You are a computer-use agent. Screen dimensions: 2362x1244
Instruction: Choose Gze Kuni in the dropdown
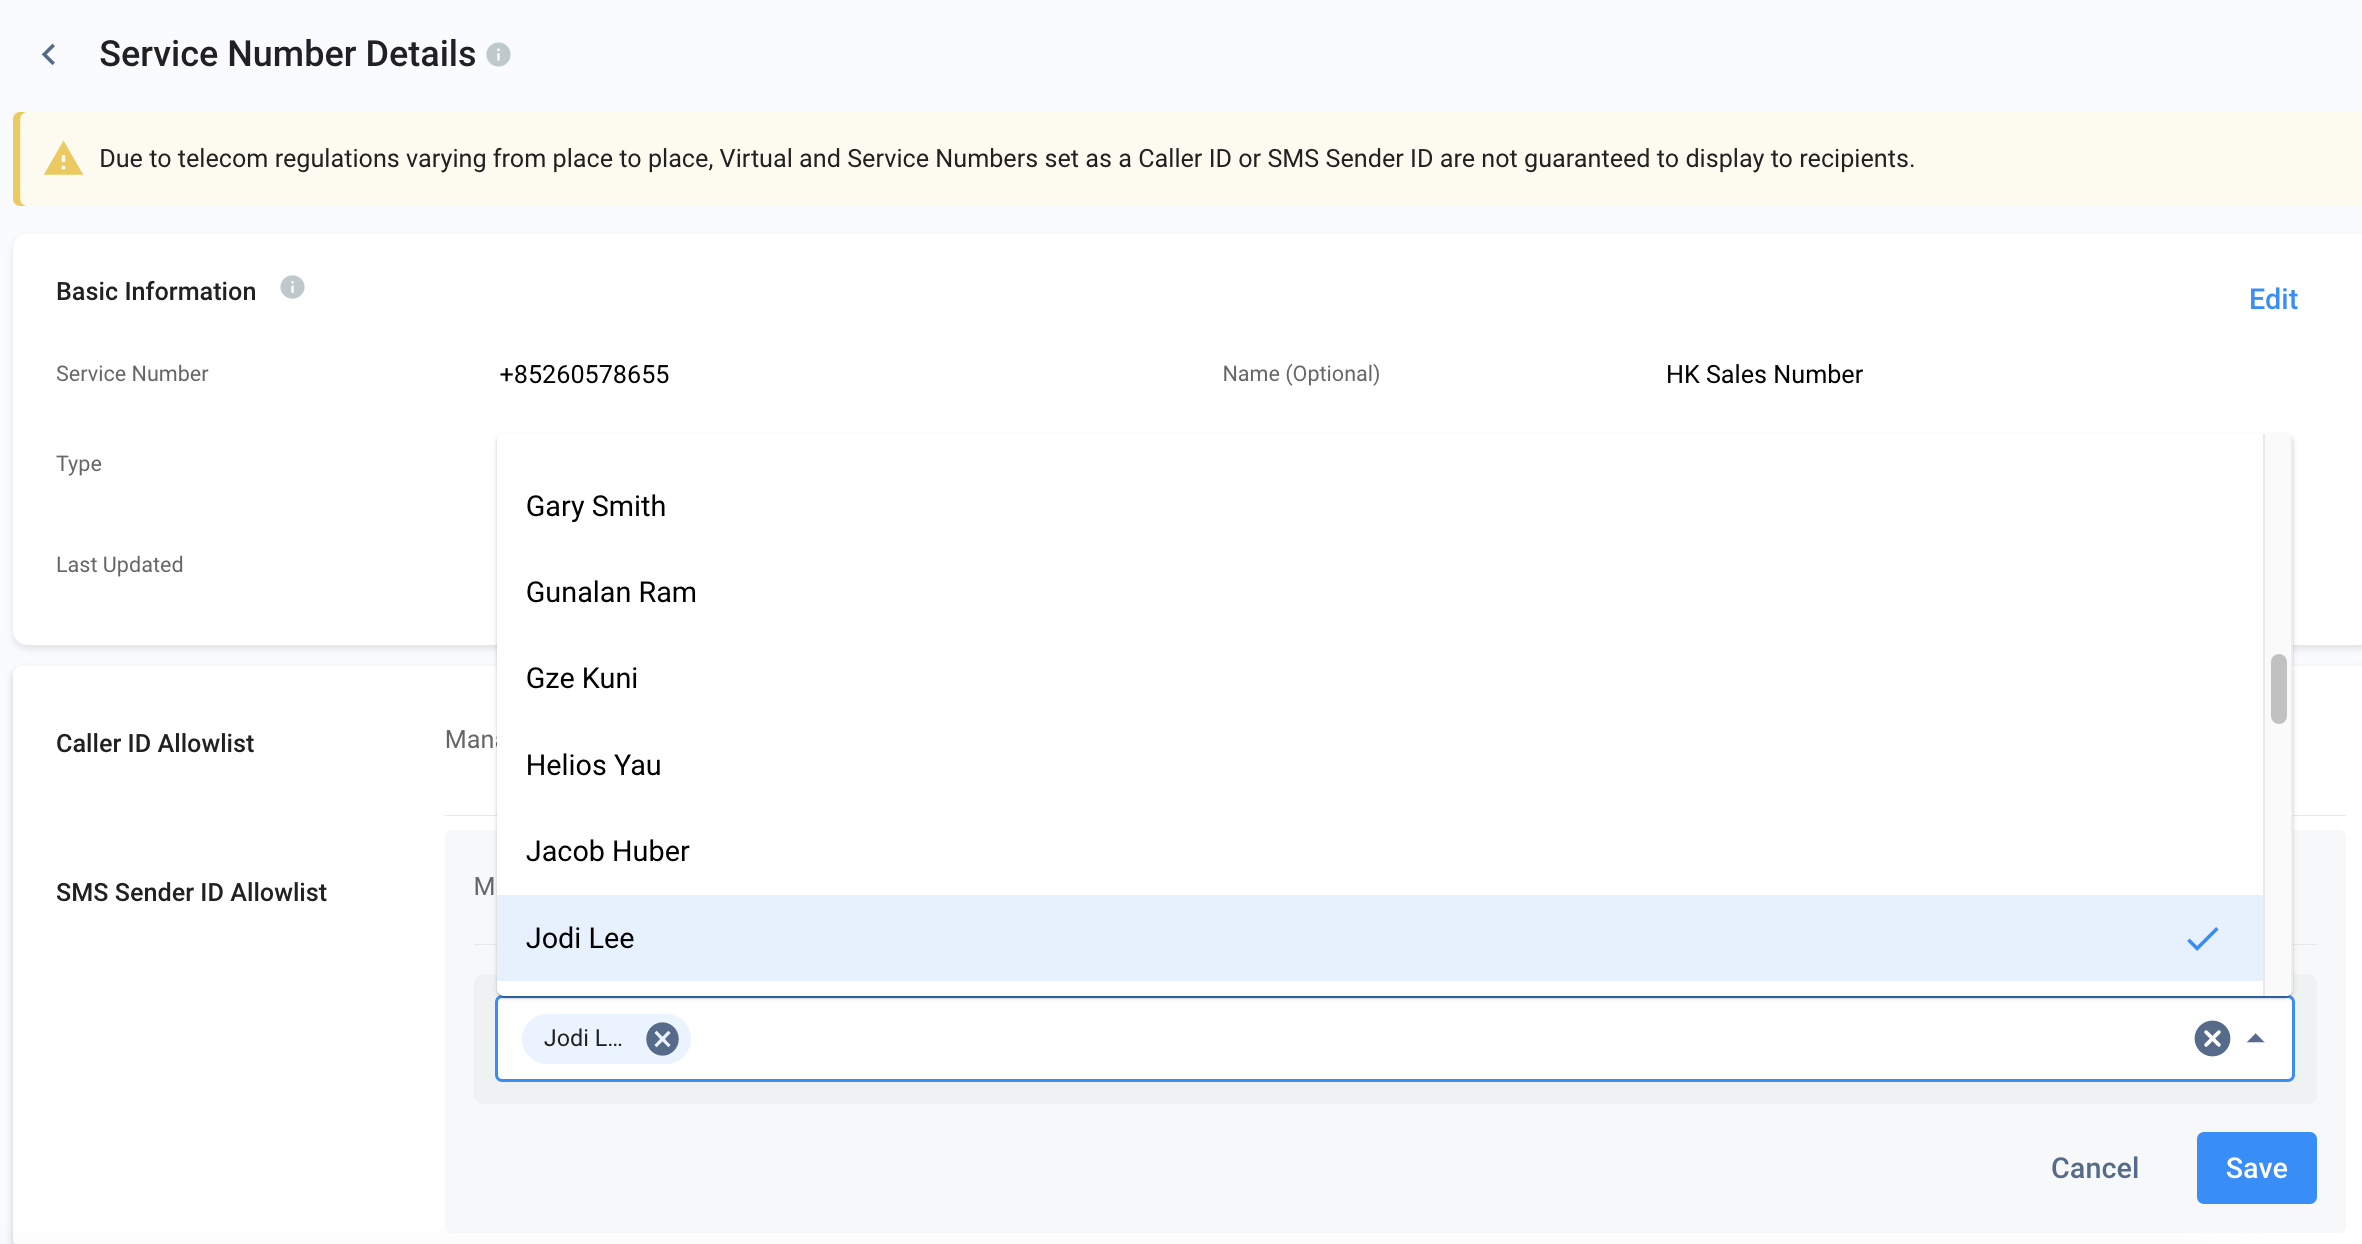[x=1380, y=679]
